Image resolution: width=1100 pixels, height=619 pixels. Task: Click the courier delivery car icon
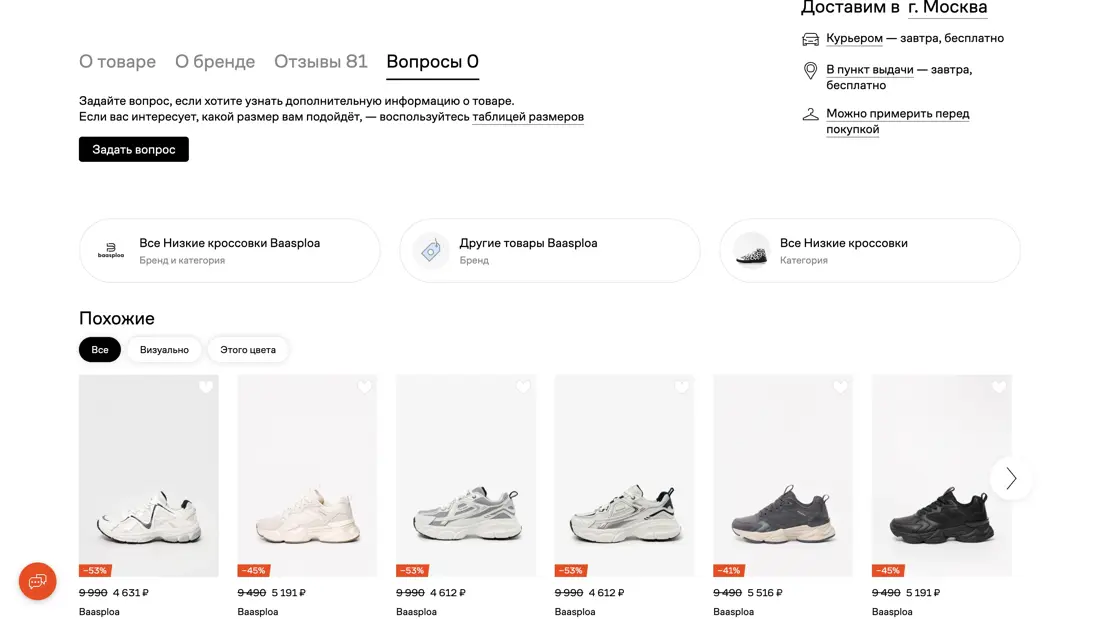pos(811,39)
